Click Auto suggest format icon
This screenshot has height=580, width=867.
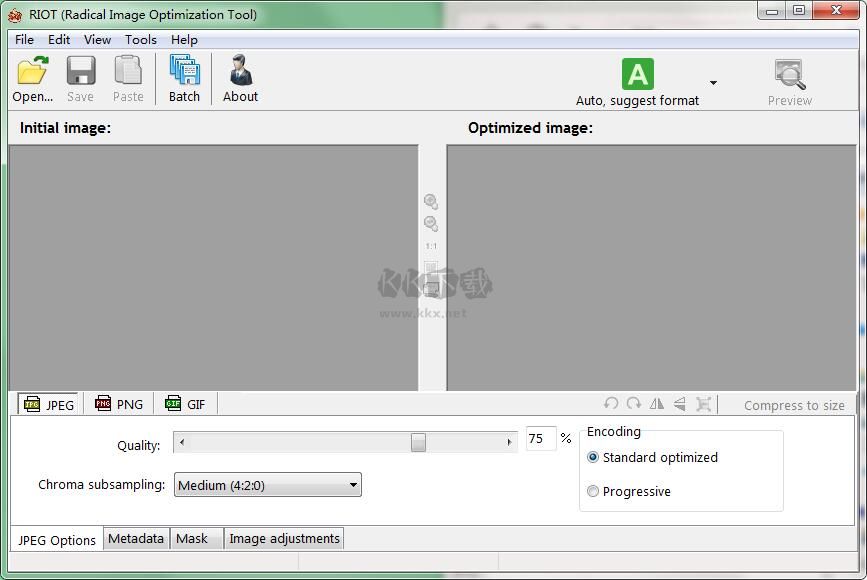637,75
